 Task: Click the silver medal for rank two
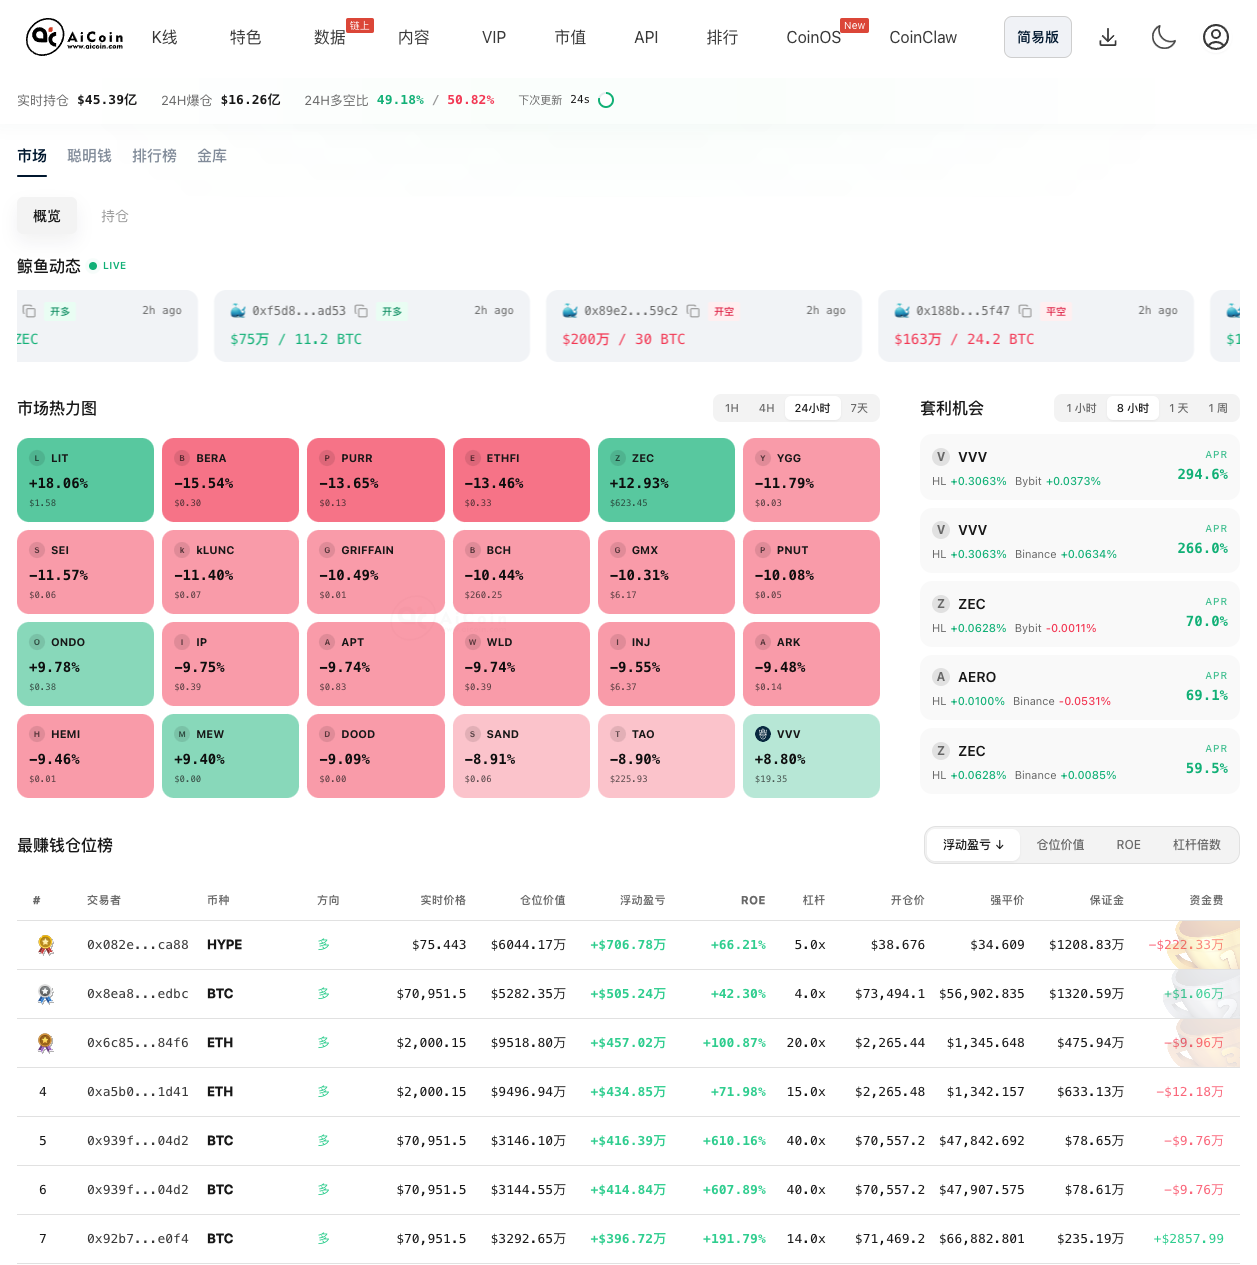click(x=45, y=994)
